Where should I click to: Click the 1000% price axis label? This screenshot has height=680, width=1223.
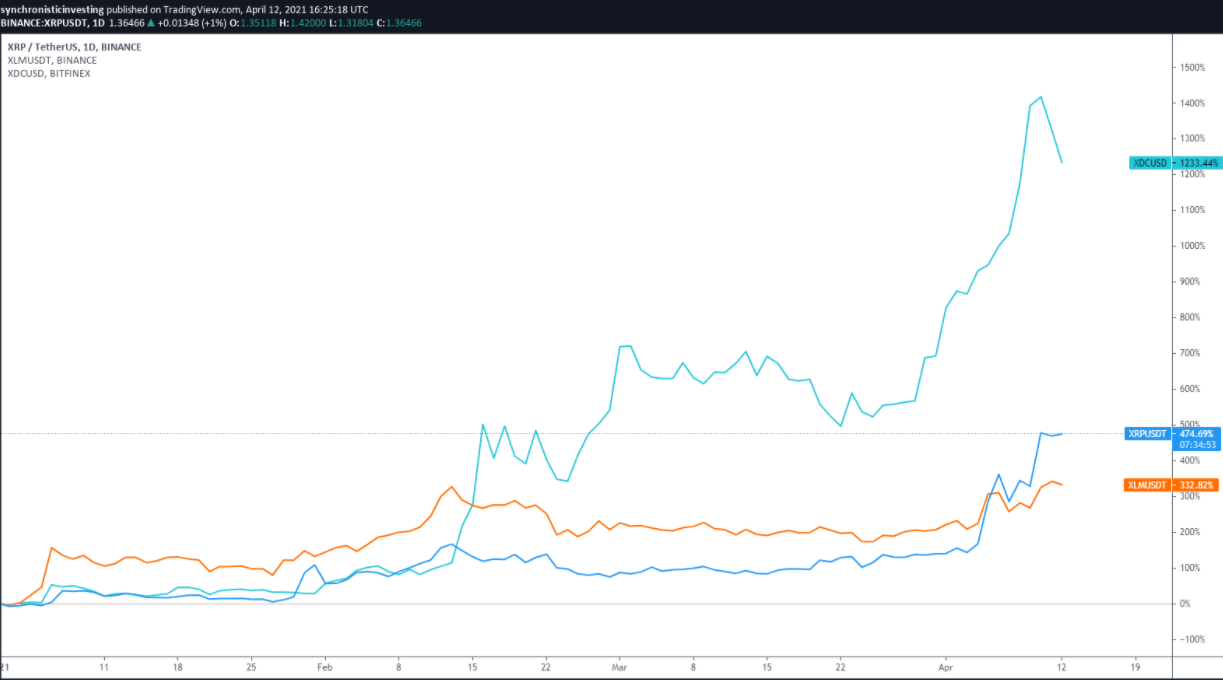tap(1194, 246)
